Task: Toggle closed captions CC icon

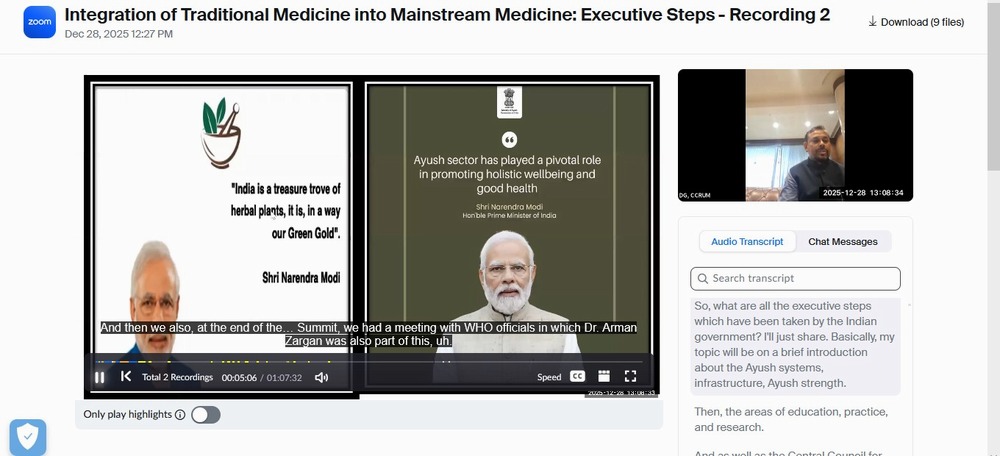Action: click(x=577, y=376)
